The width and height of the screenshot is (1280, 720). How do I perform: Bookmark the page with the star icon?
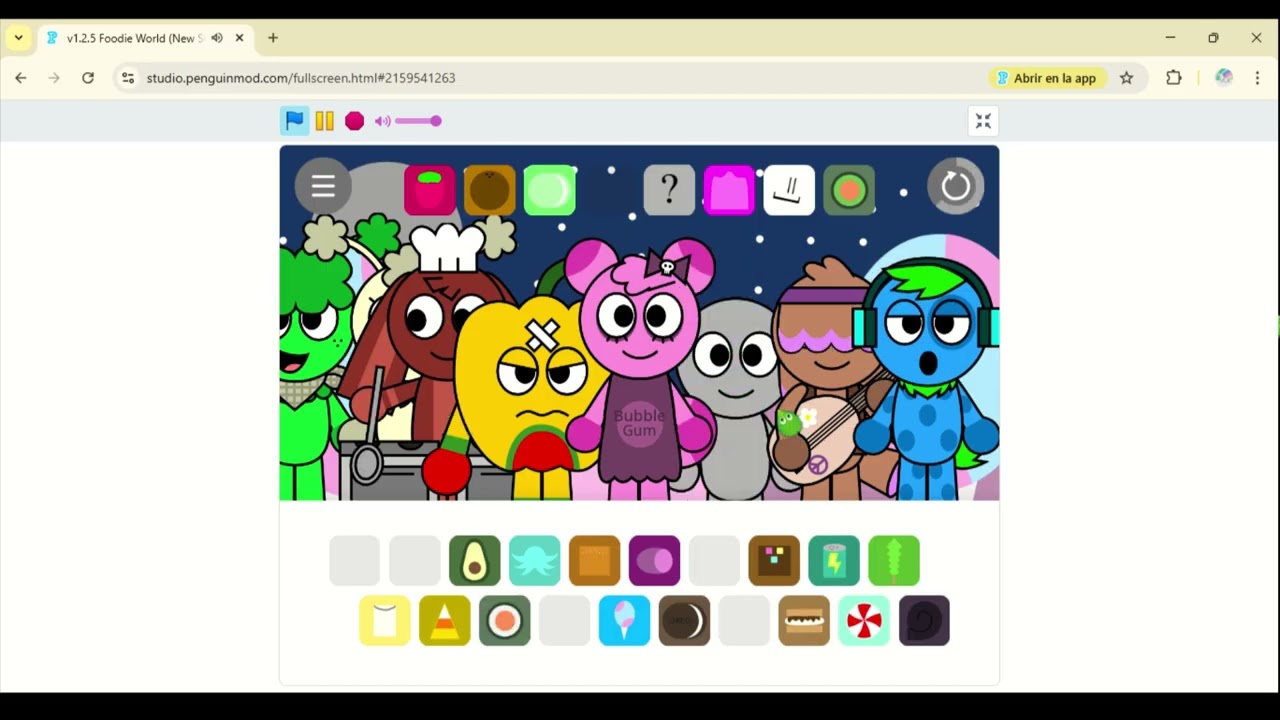[1126, 78]
